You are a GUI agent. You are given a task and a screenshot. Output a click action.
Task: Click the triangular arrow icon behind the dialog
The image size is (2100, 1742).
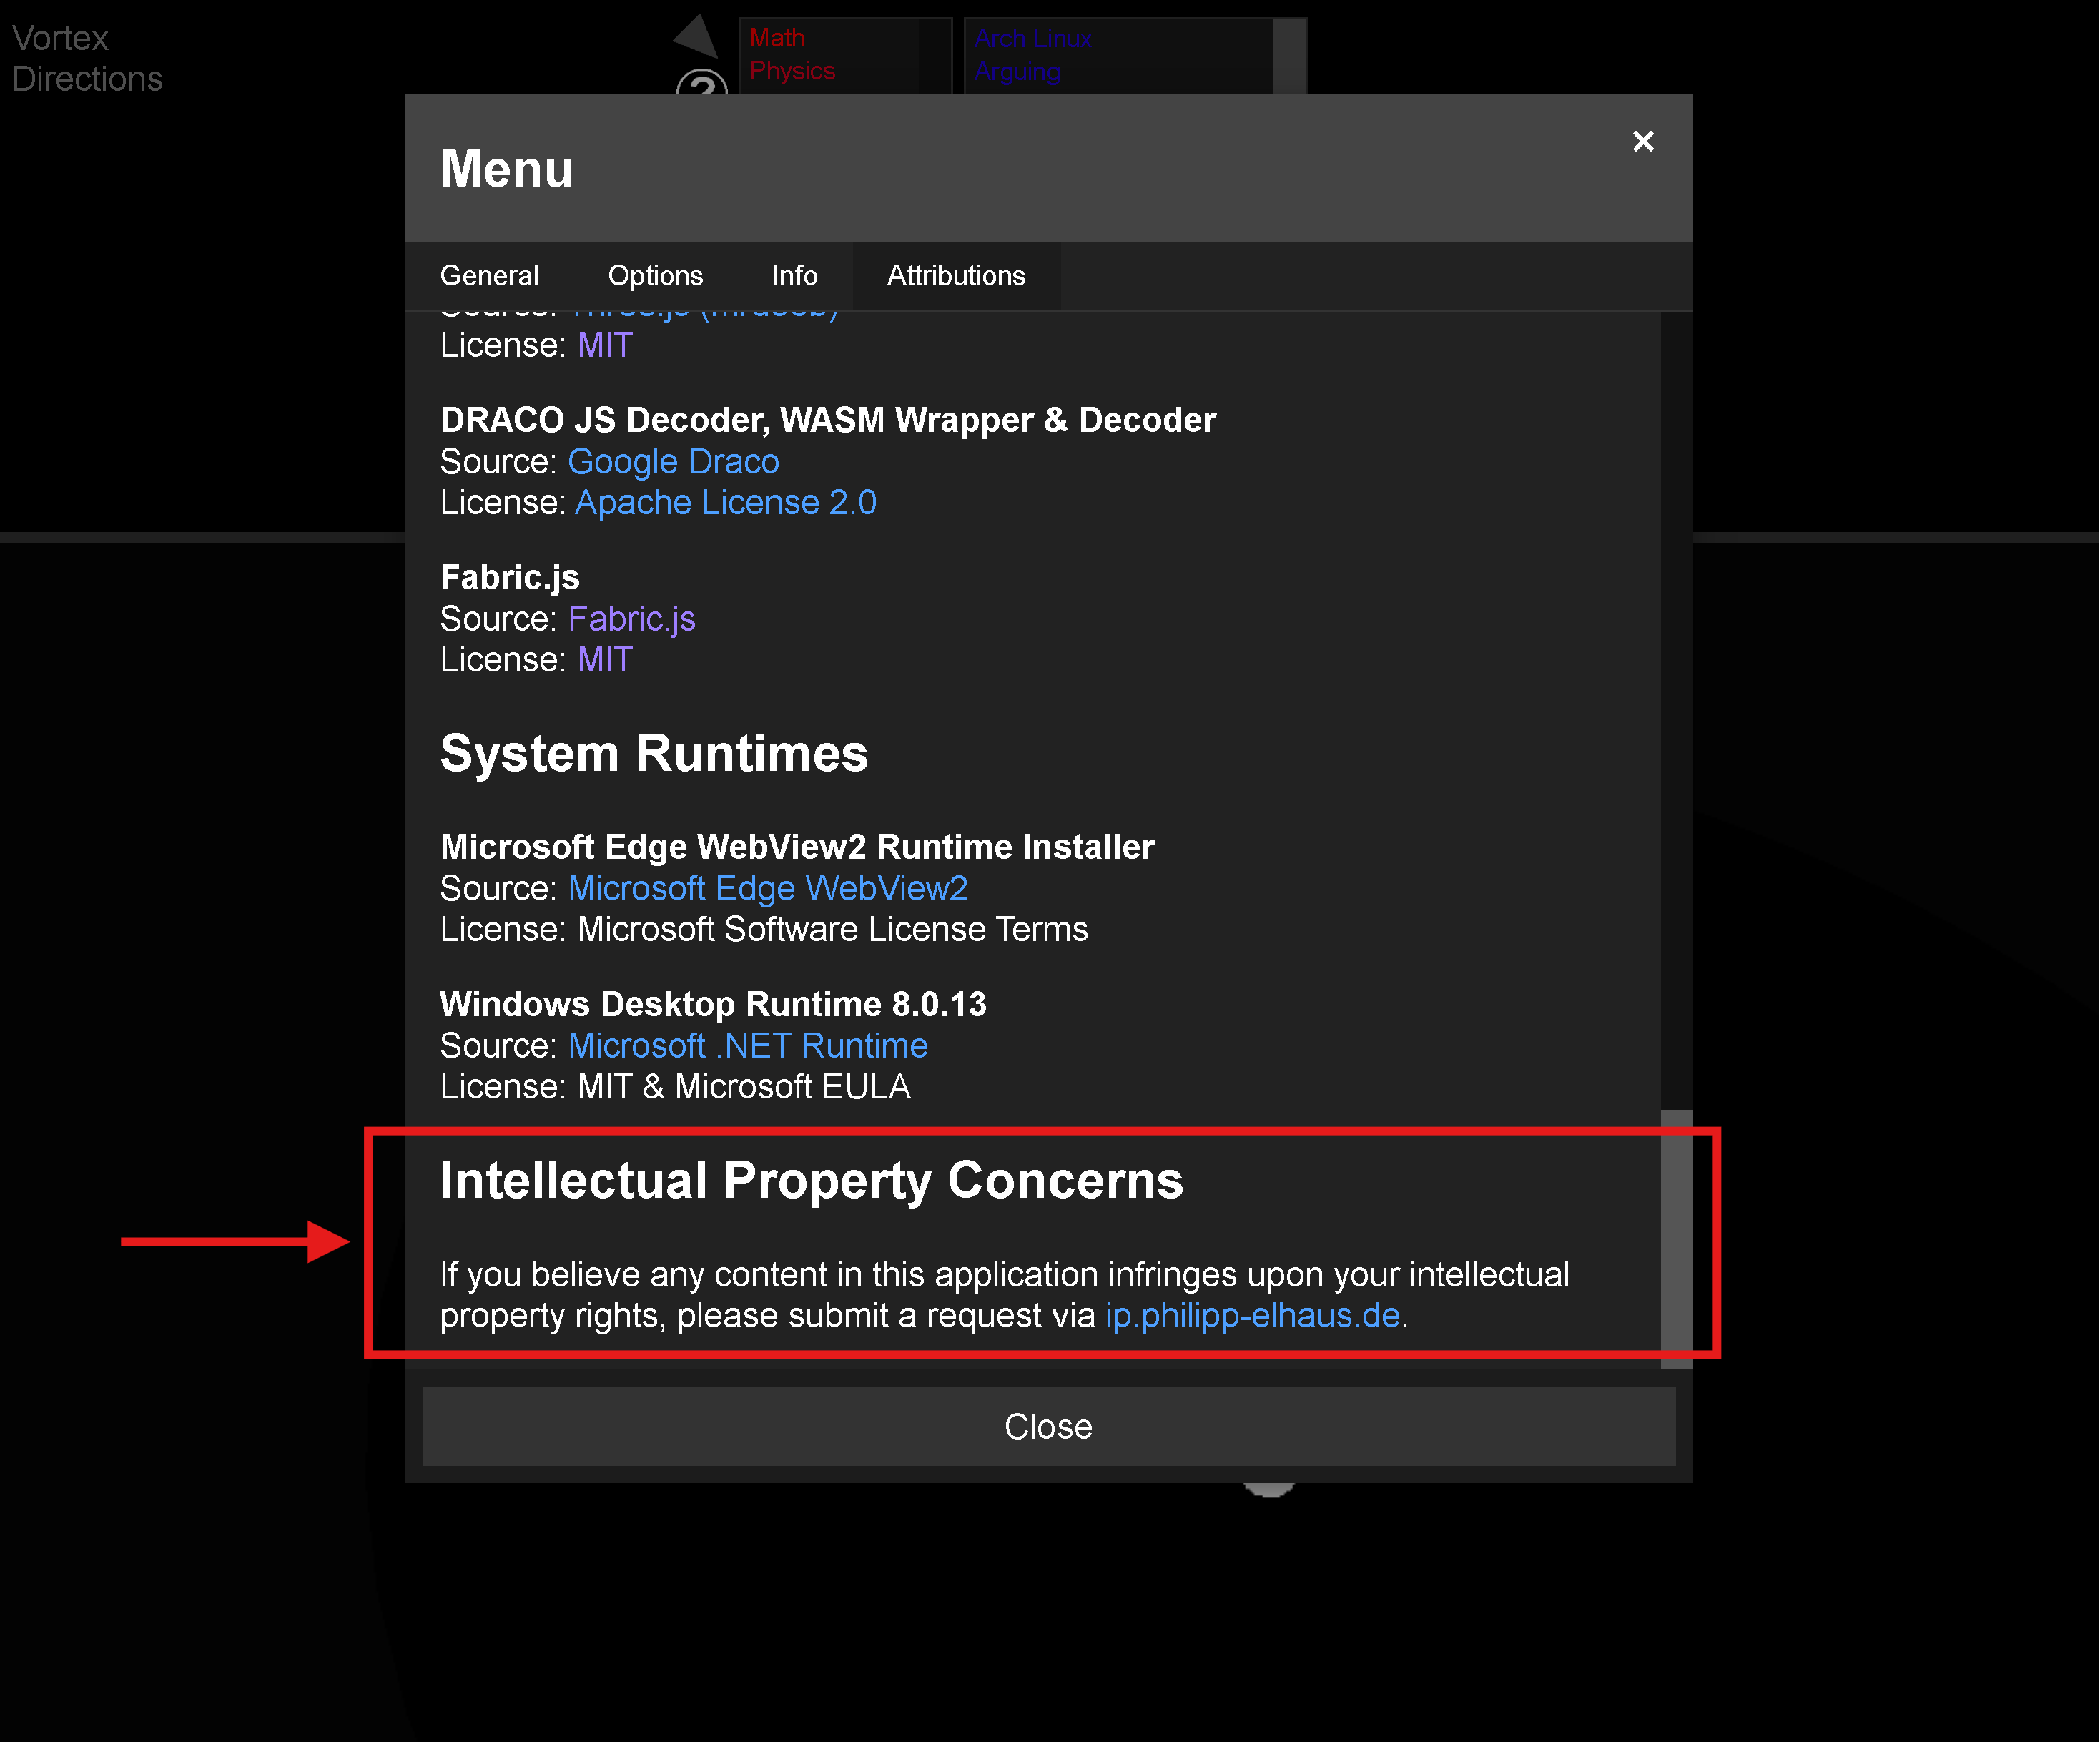point(698,37)
